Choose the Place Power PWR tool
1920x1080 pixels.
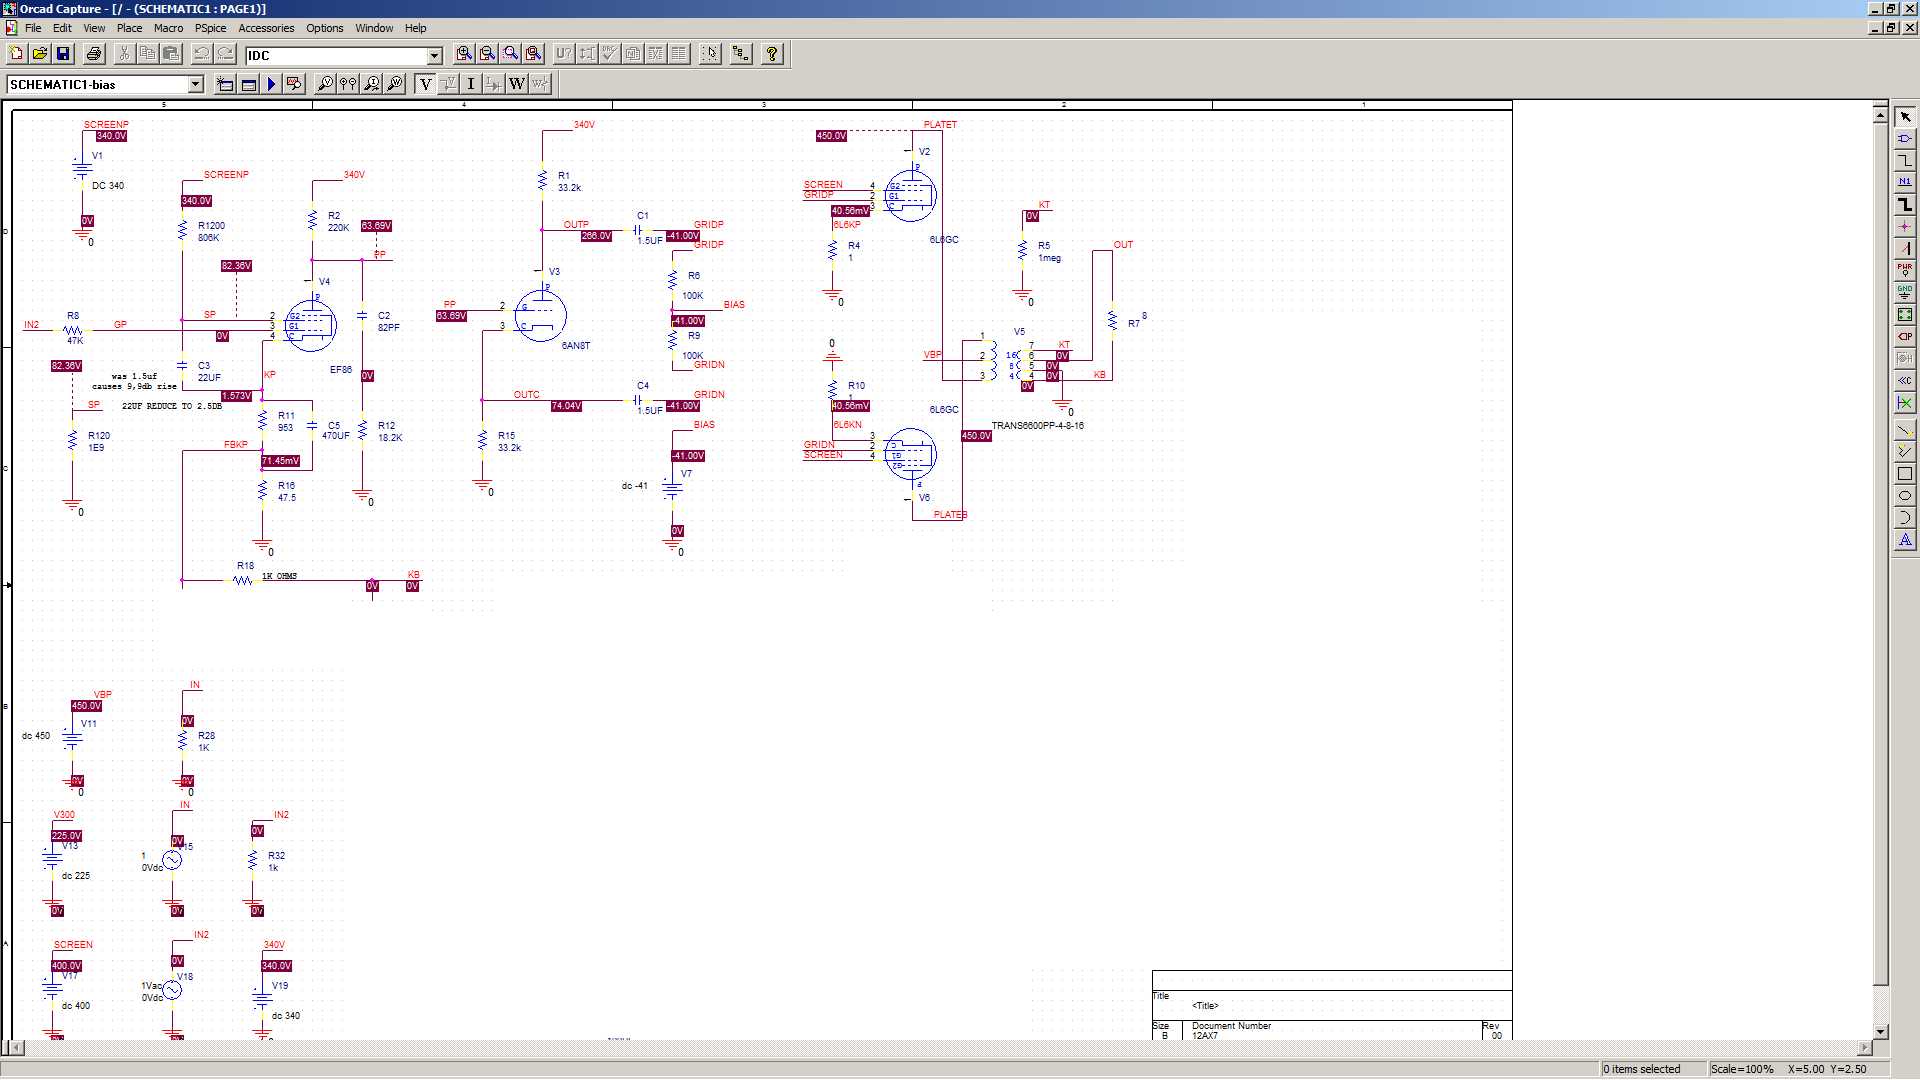tap(1904, 270)
